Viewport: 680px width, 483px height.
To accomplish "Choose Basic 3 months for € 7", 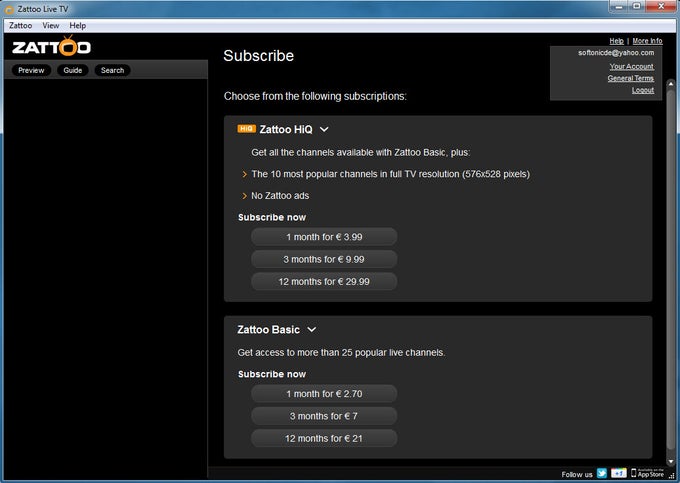I will click(x=324, y=416).
